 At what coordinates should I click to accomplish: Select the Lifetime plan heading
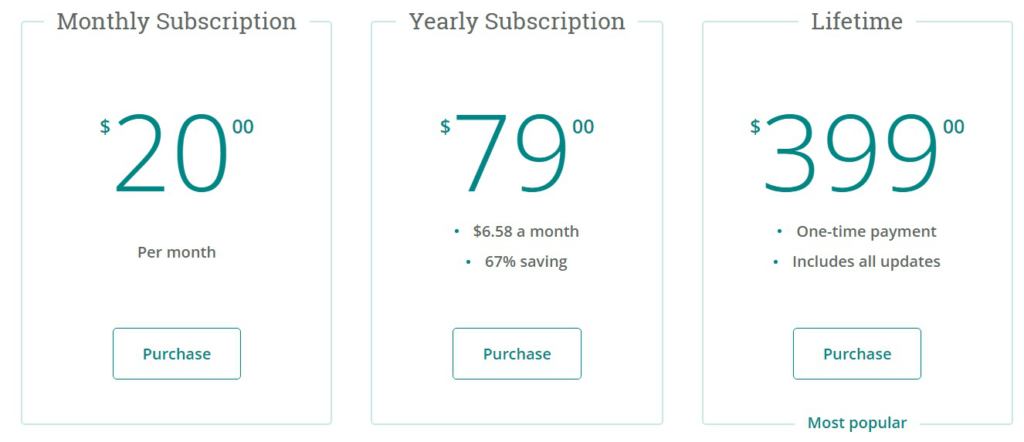tap(857, 22)
